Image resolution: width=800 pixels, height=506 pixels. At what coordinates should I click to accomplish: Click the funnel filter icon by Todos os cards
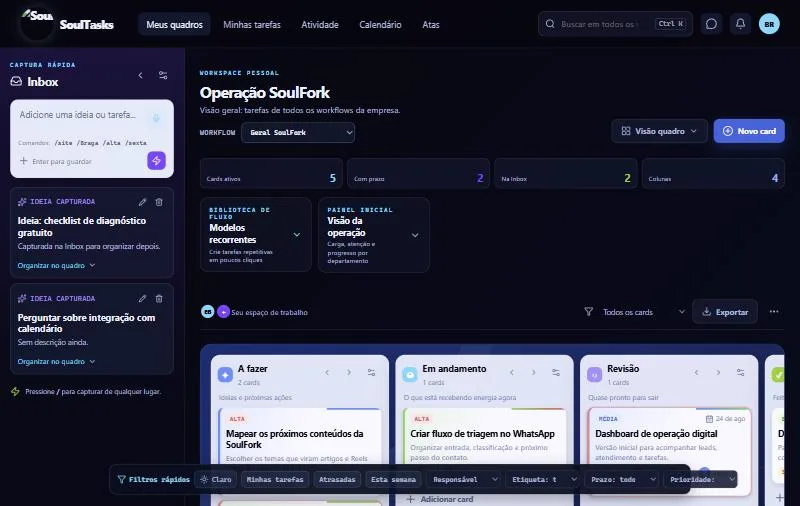tap(588, 312)
